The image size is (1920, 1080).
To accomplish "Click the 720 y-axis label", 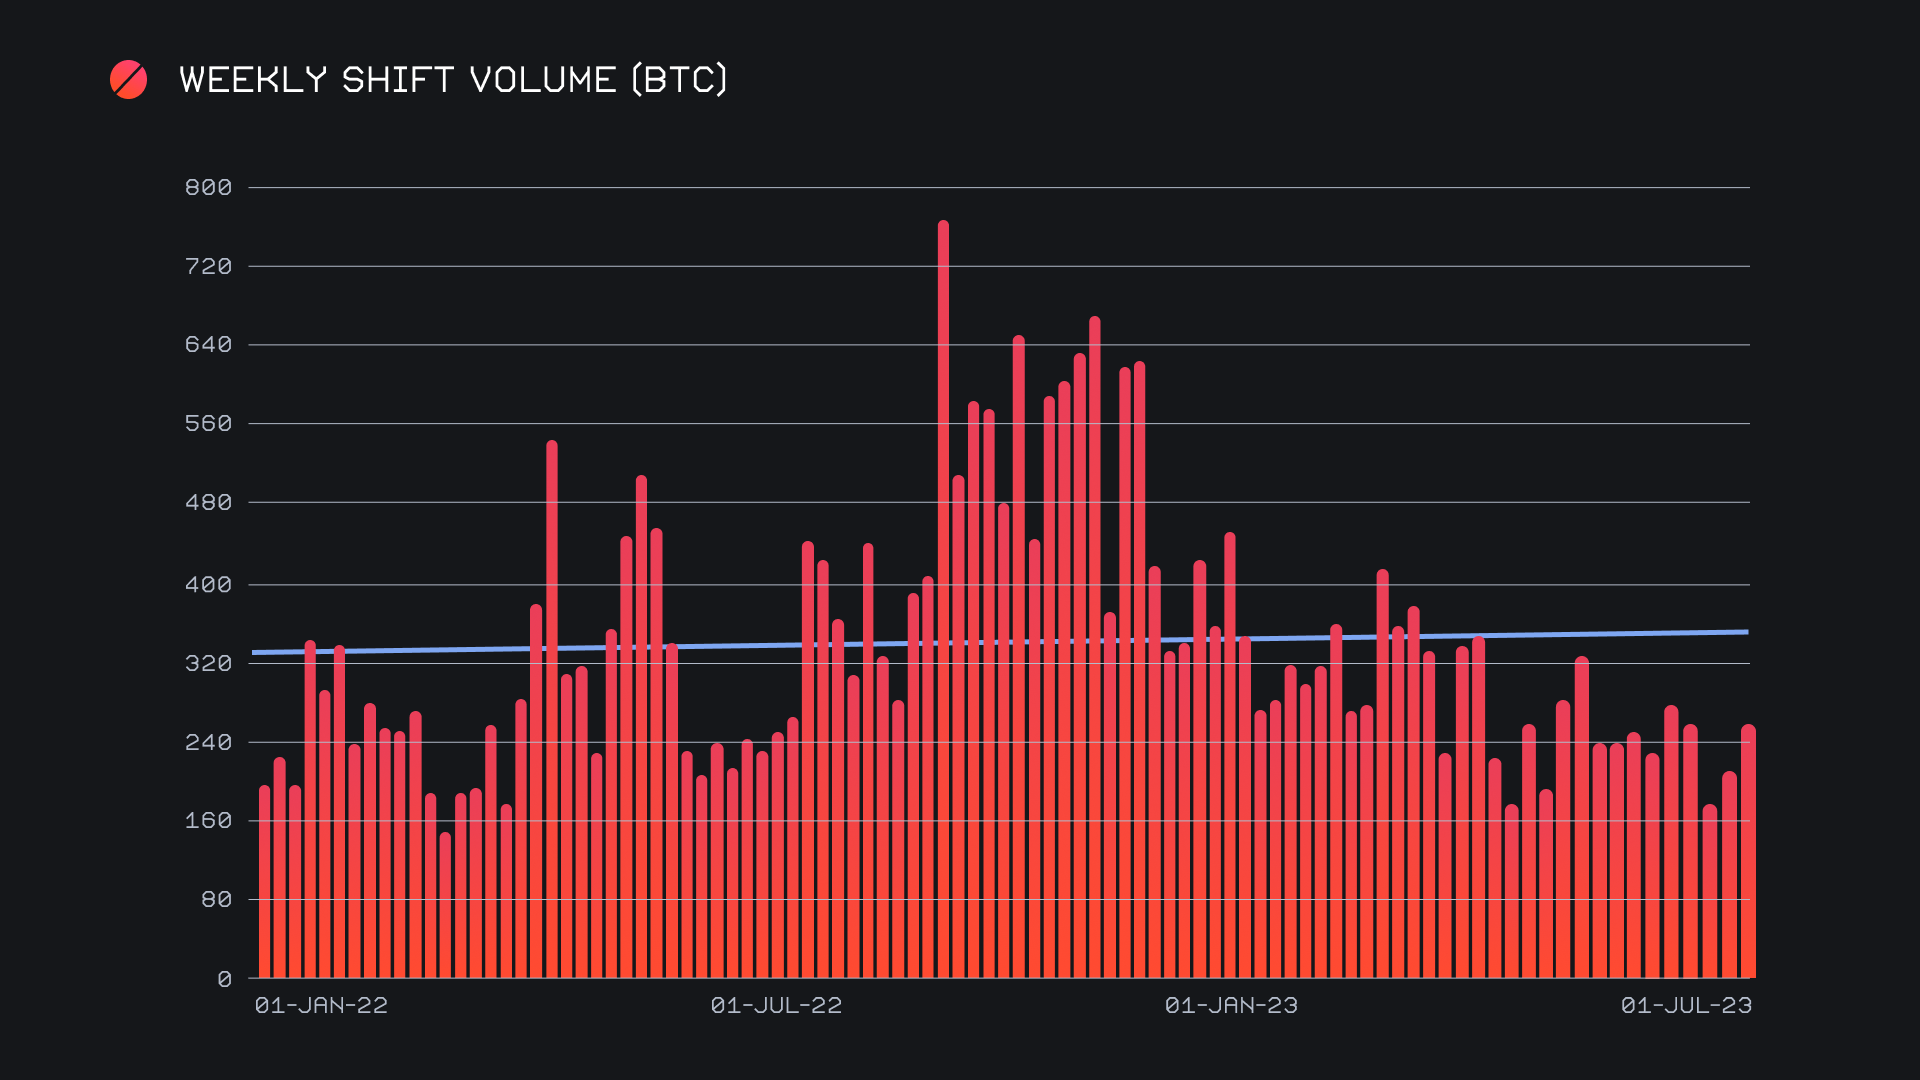I will [208, 267].
